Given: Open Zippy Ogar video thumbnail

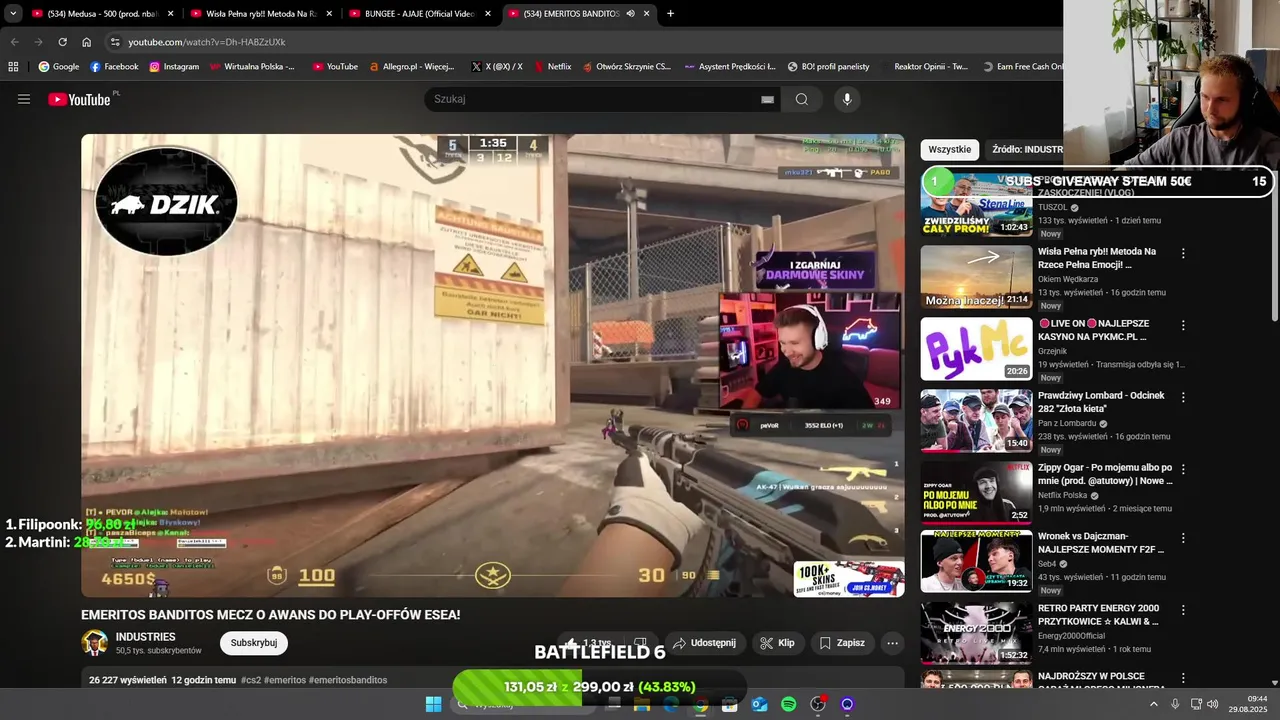Looking at the screenshot, I should pos(976,493).
